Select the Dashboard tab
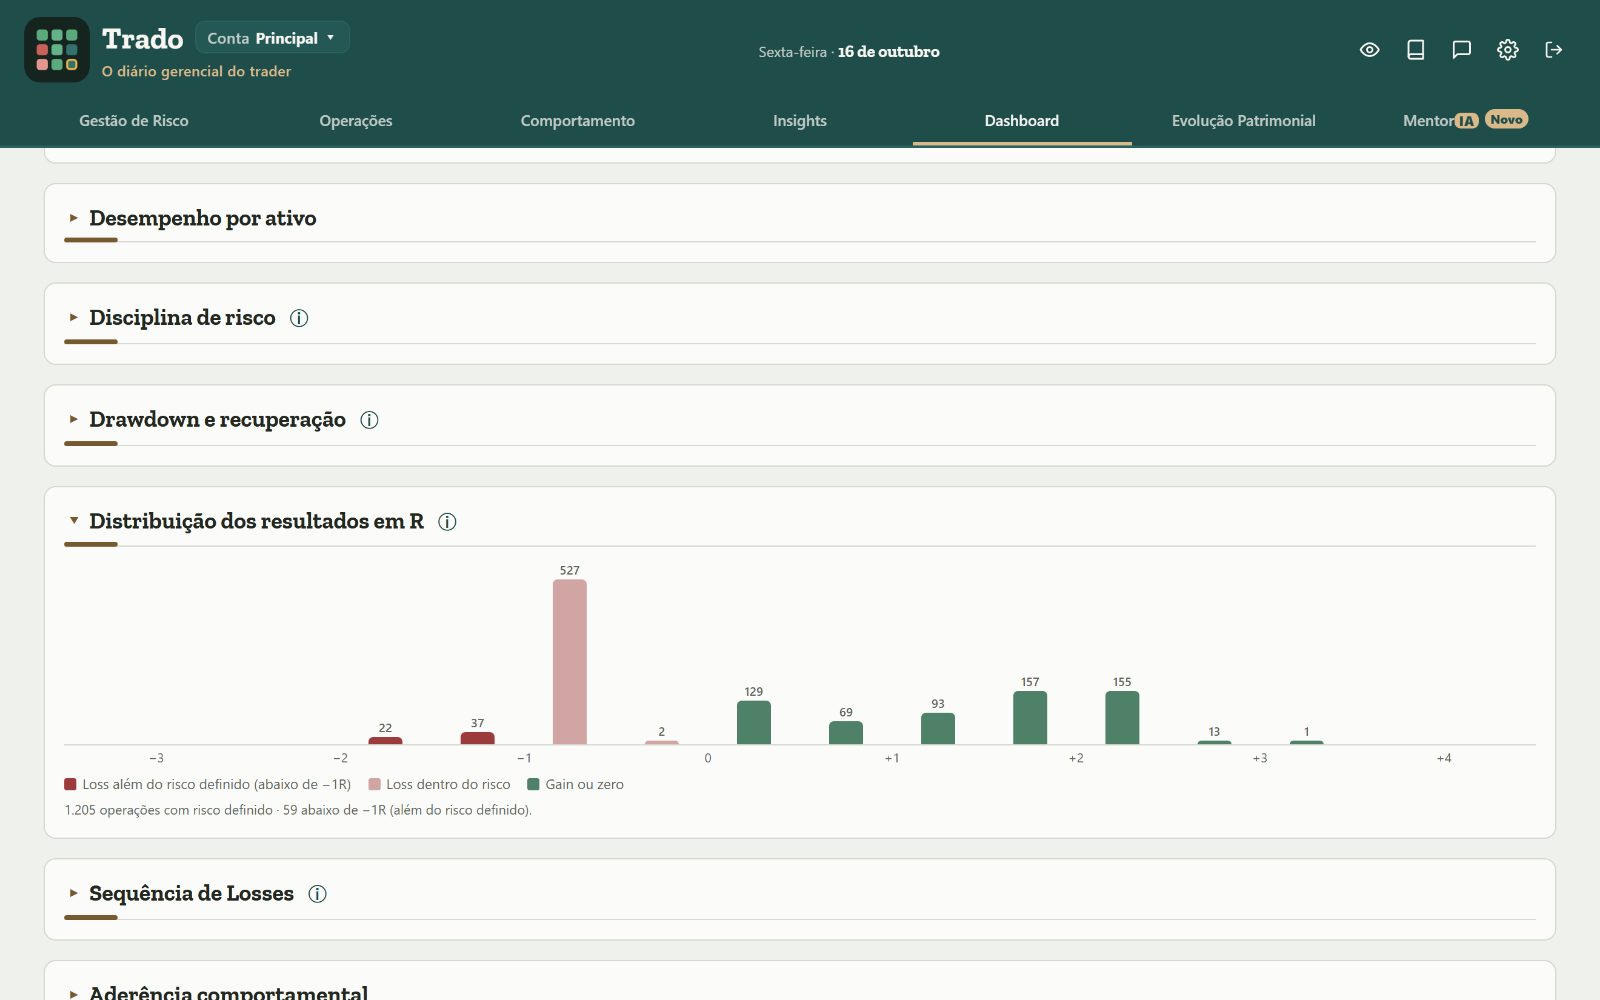 pyautogui.click(x=1022, y=121)
